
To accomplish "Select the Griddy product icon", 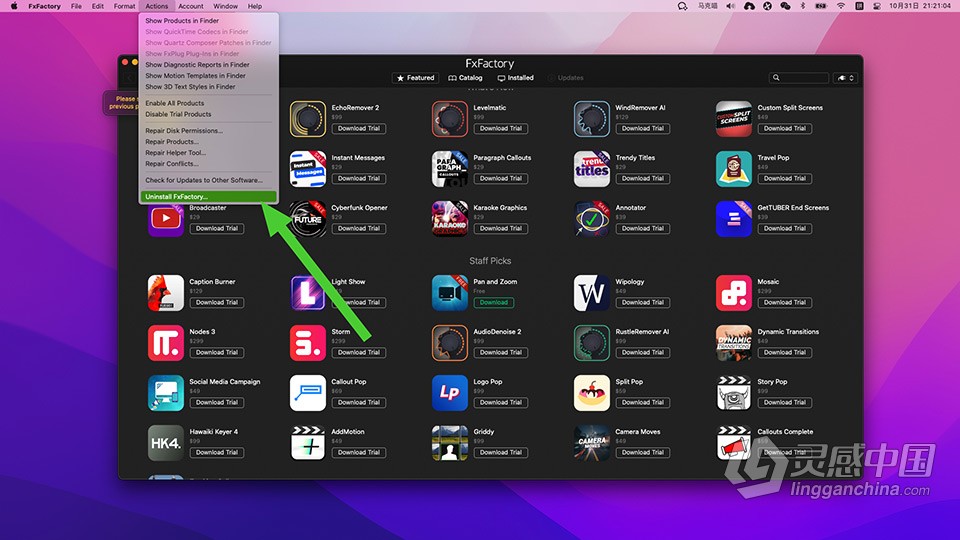I will 449,443.
